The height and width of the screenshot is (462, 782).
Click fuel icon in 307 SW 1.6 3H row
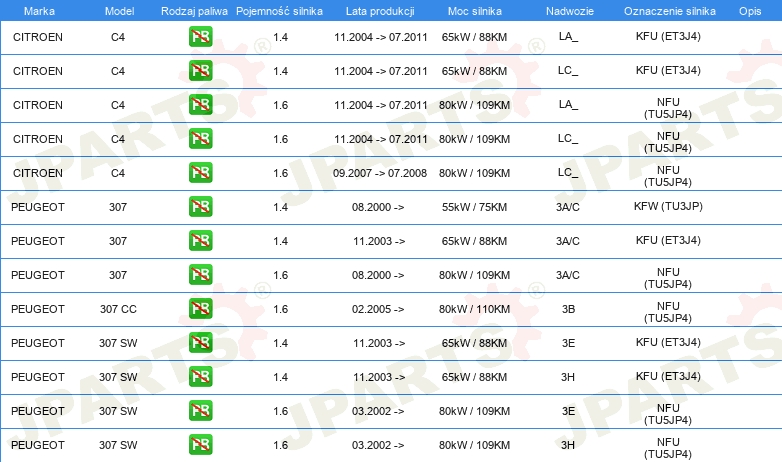[200, 444]
